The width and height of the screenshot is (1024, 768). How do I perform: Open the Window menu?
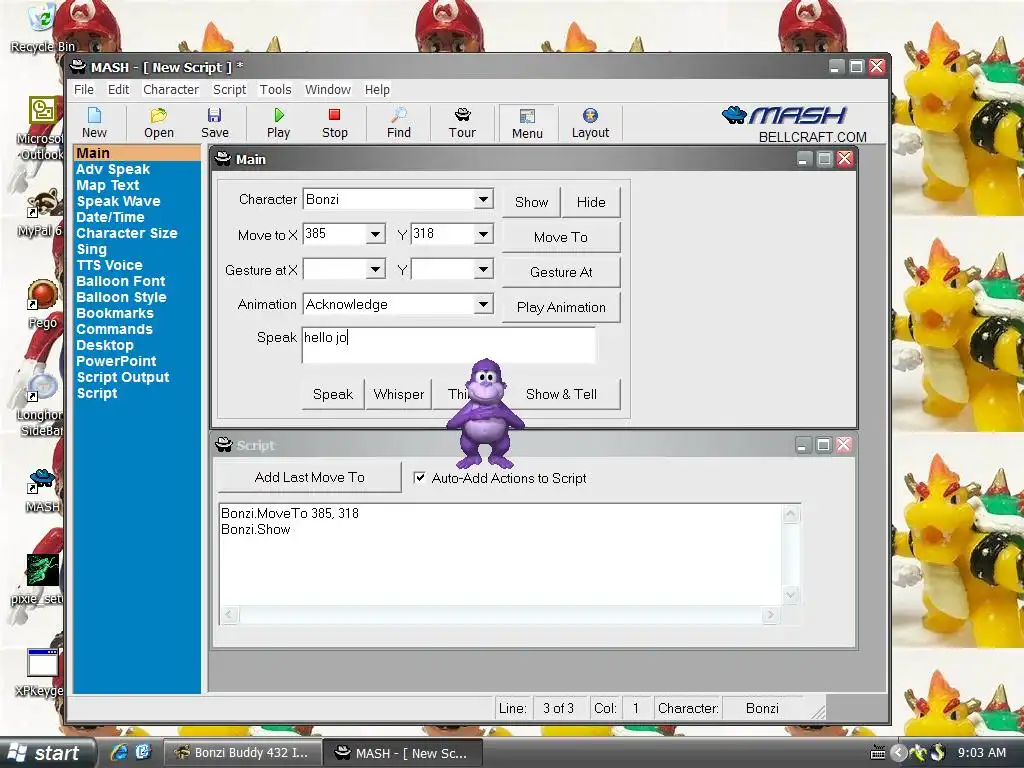[328, 89]
